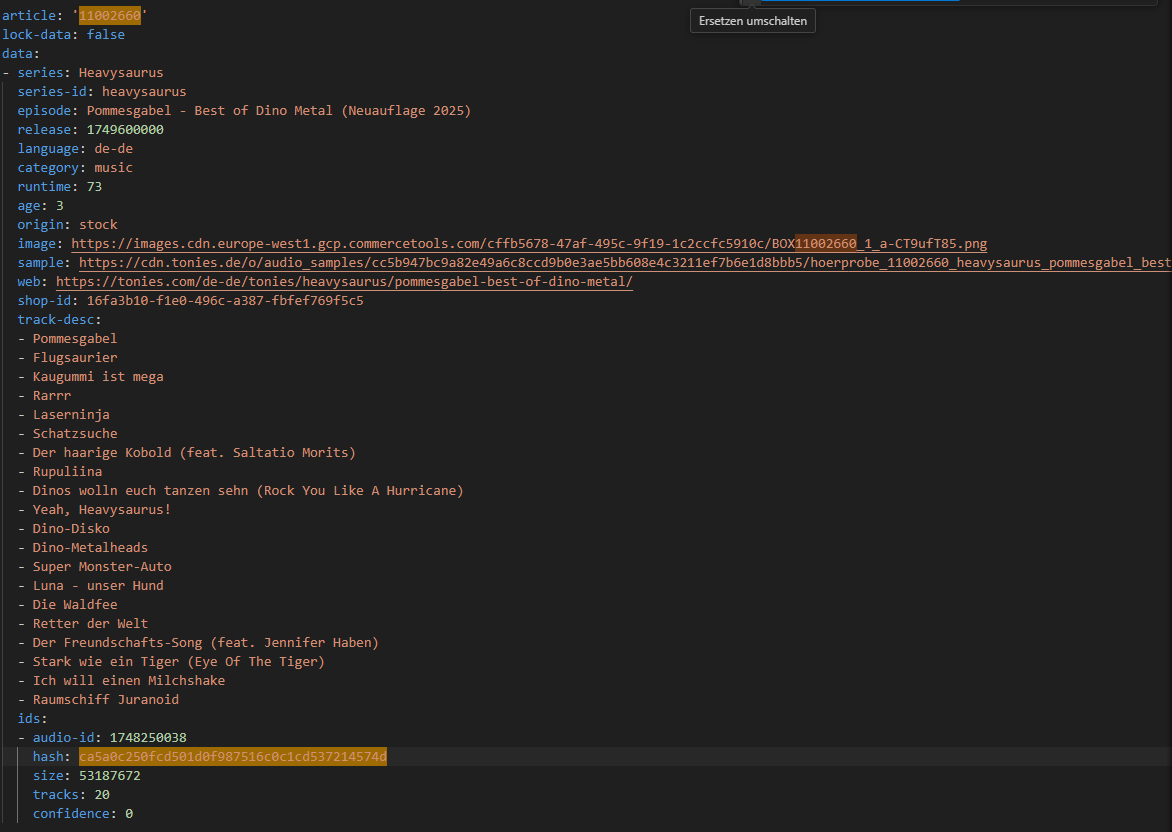This screenshot has height=832, width=1172.
Task: Click the series-id heavysaurus value
Action: 144,91
